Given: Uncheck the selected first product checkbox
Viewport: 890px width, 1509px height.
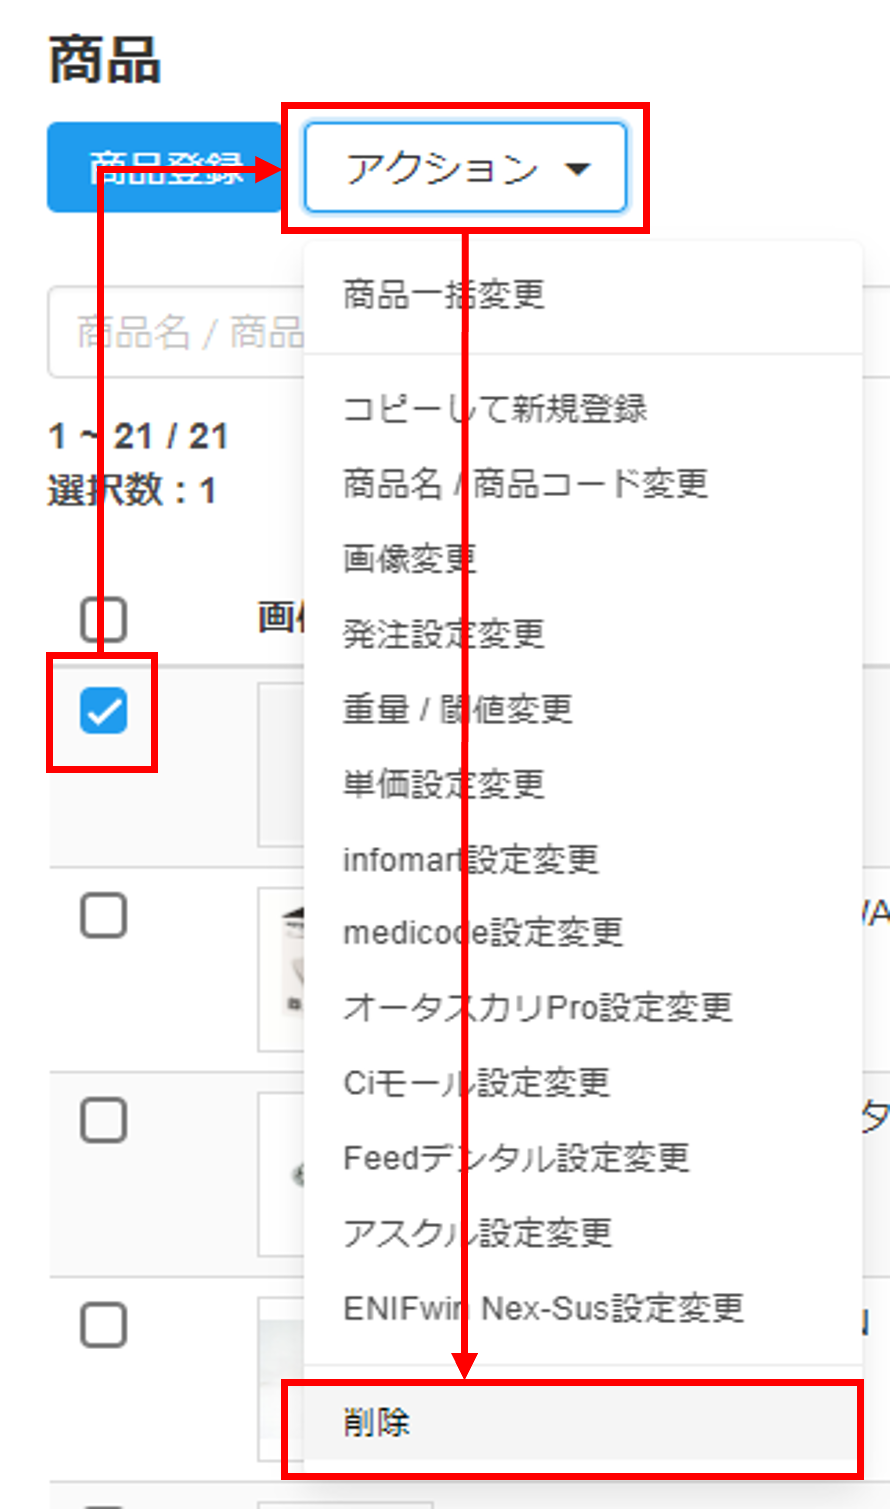Looking at the screenshot, I should 103,711.
